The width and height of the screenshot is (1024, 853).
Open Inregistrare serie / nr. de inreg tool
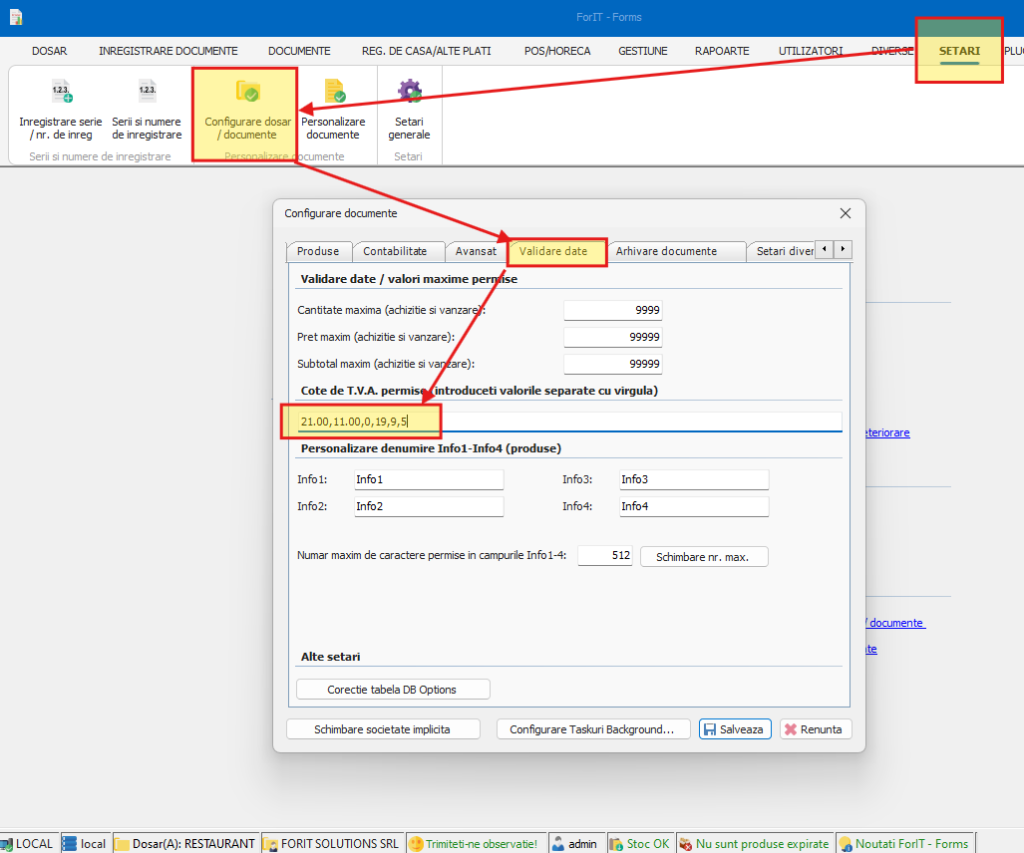61,109
